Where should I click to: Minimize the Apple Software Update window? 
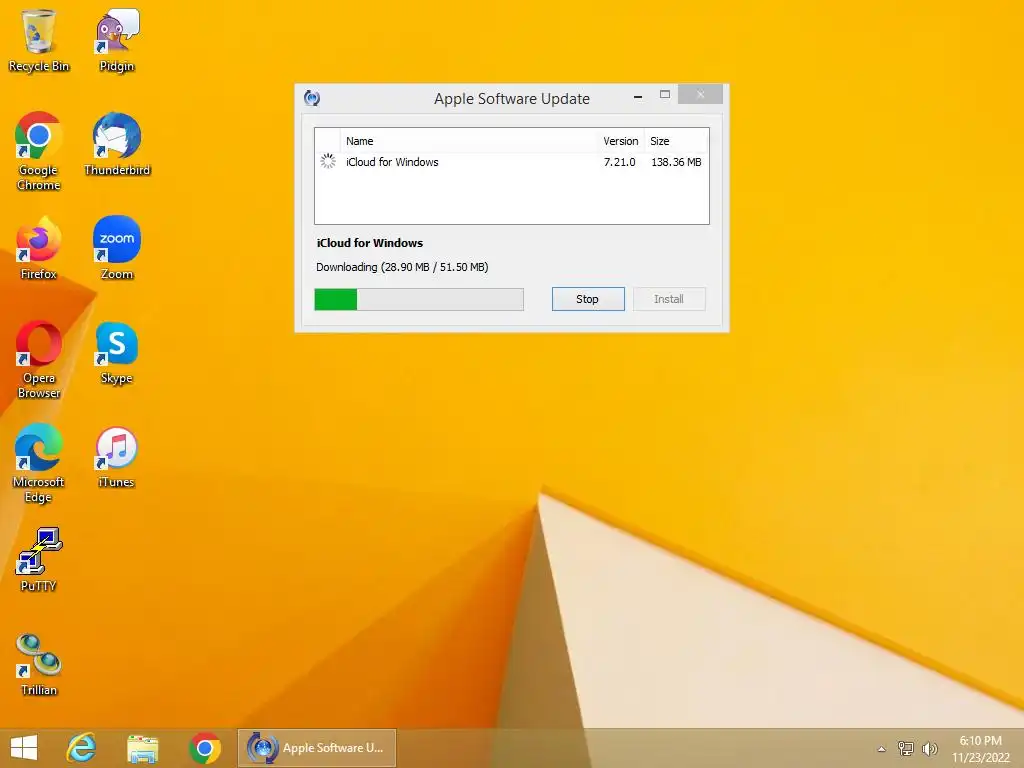[638, 95]
